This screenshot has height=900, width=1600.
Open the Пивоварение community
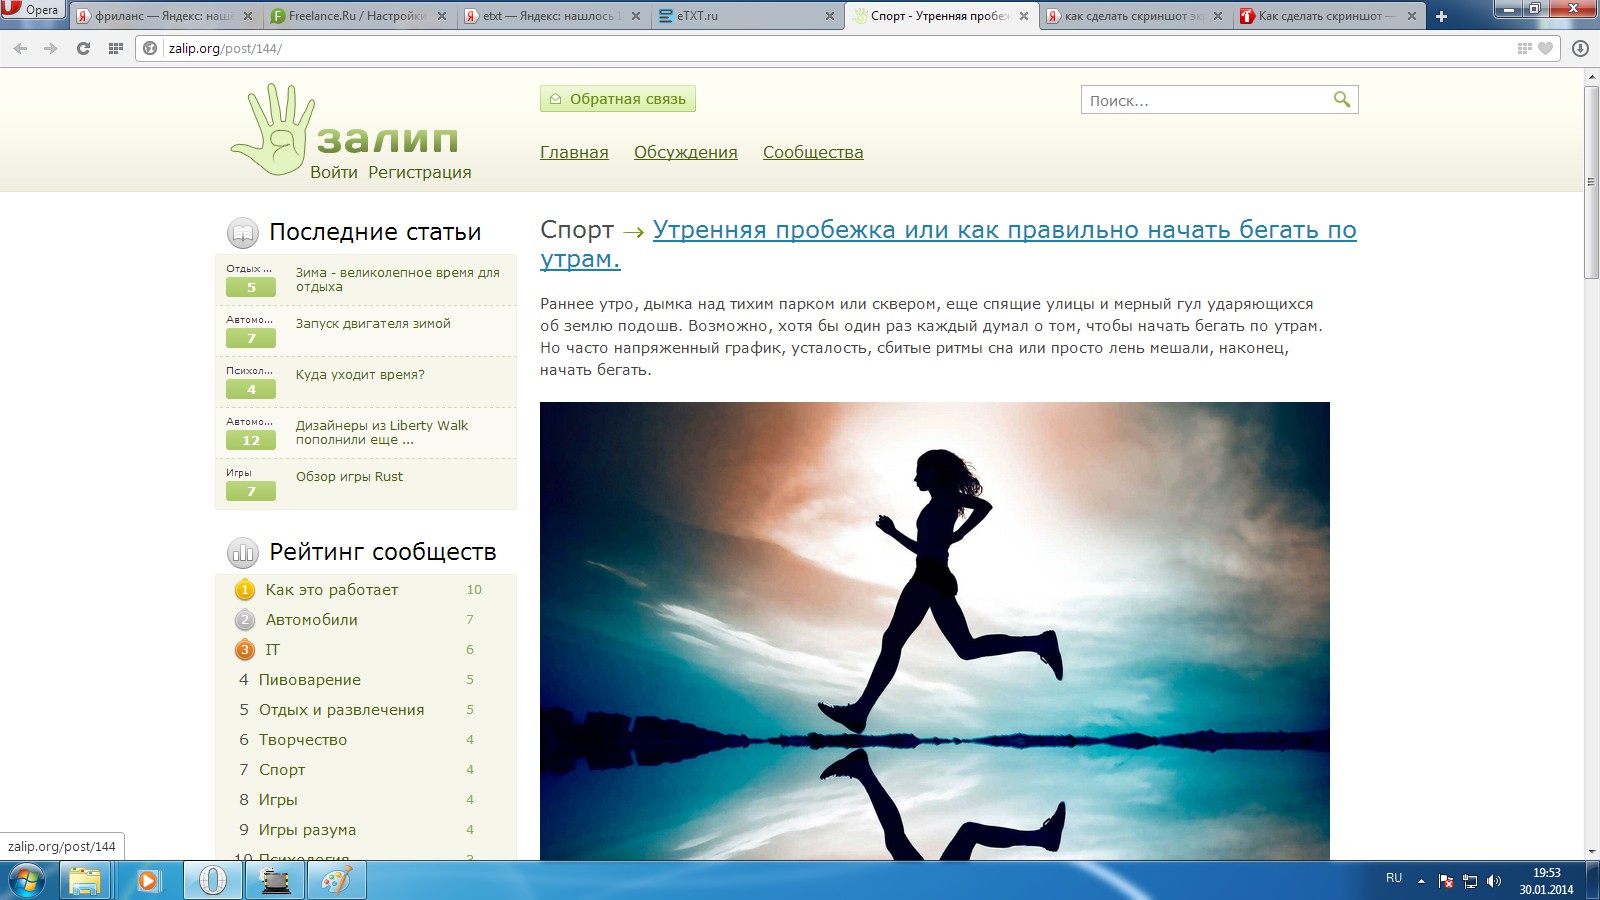tap(310, 680)
